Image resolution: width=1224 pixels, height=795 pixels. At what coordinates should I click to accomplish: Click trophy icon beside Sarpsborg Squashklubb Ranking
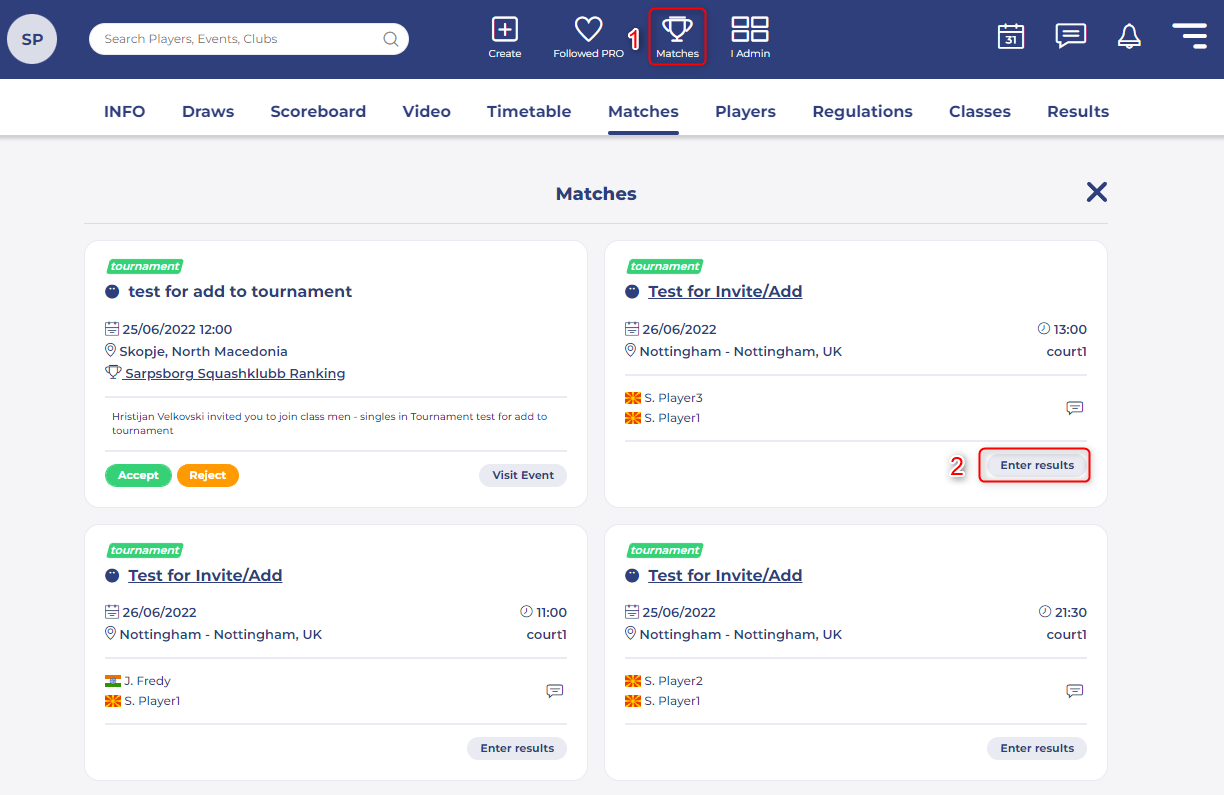(x=113, y=373)
